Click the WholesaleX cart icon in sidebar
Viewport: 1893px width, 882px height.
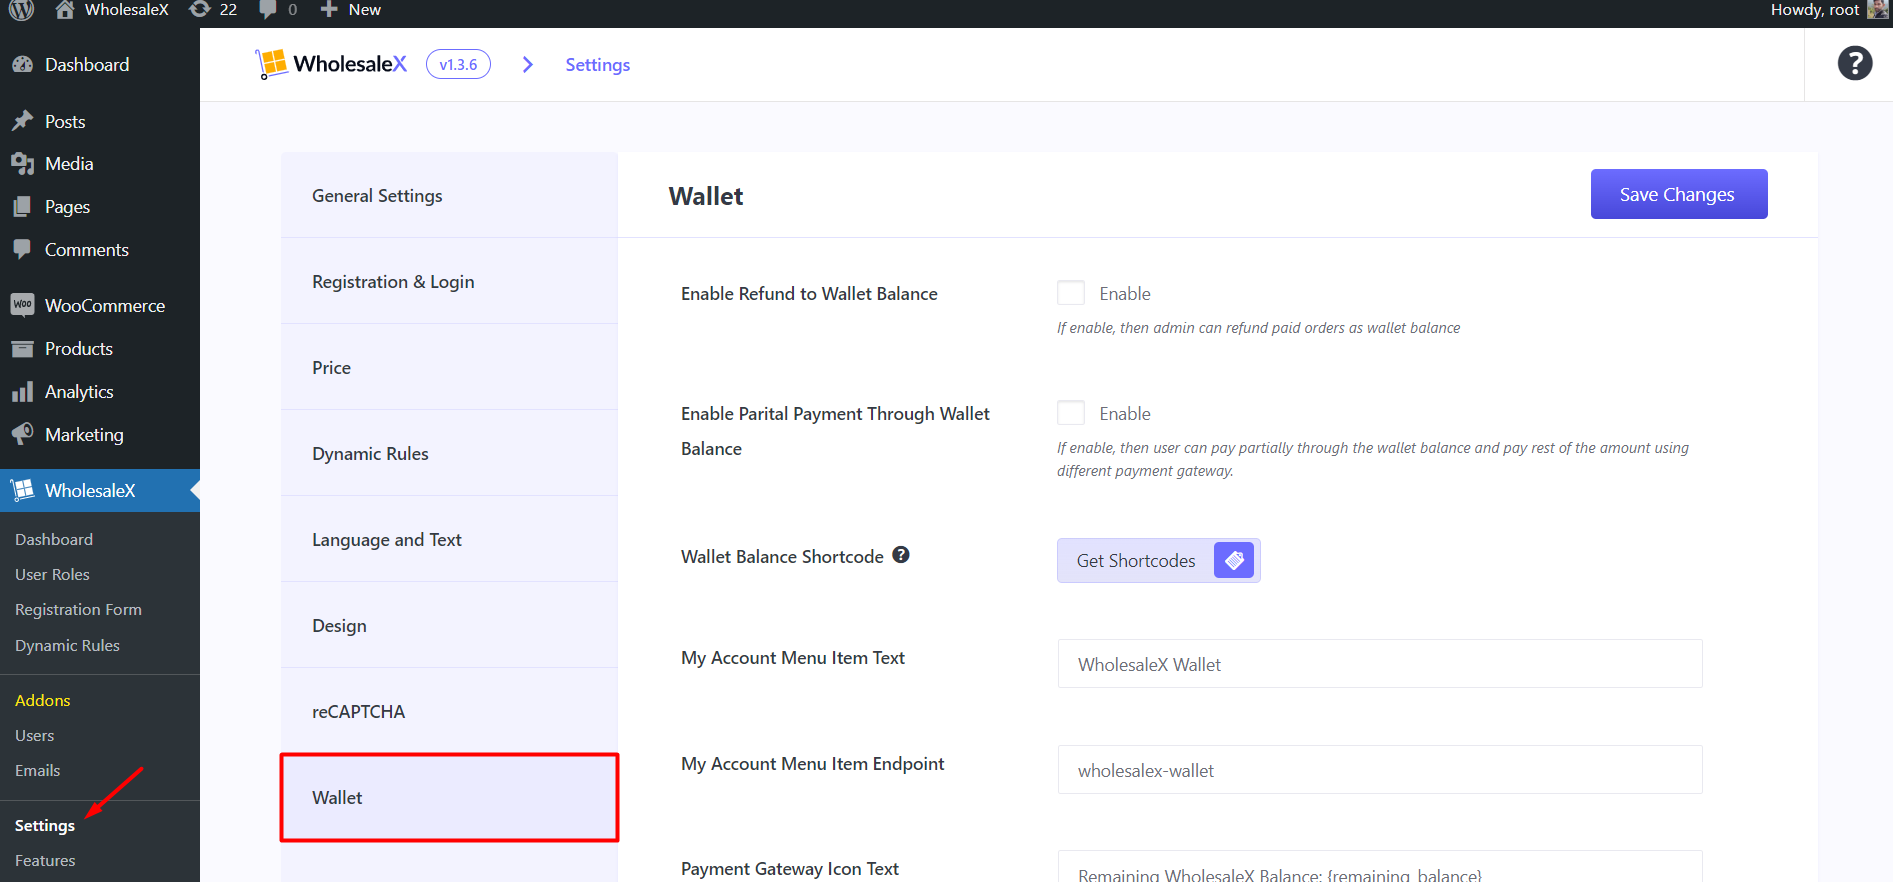pyautogui.click(x=23, y=490)
